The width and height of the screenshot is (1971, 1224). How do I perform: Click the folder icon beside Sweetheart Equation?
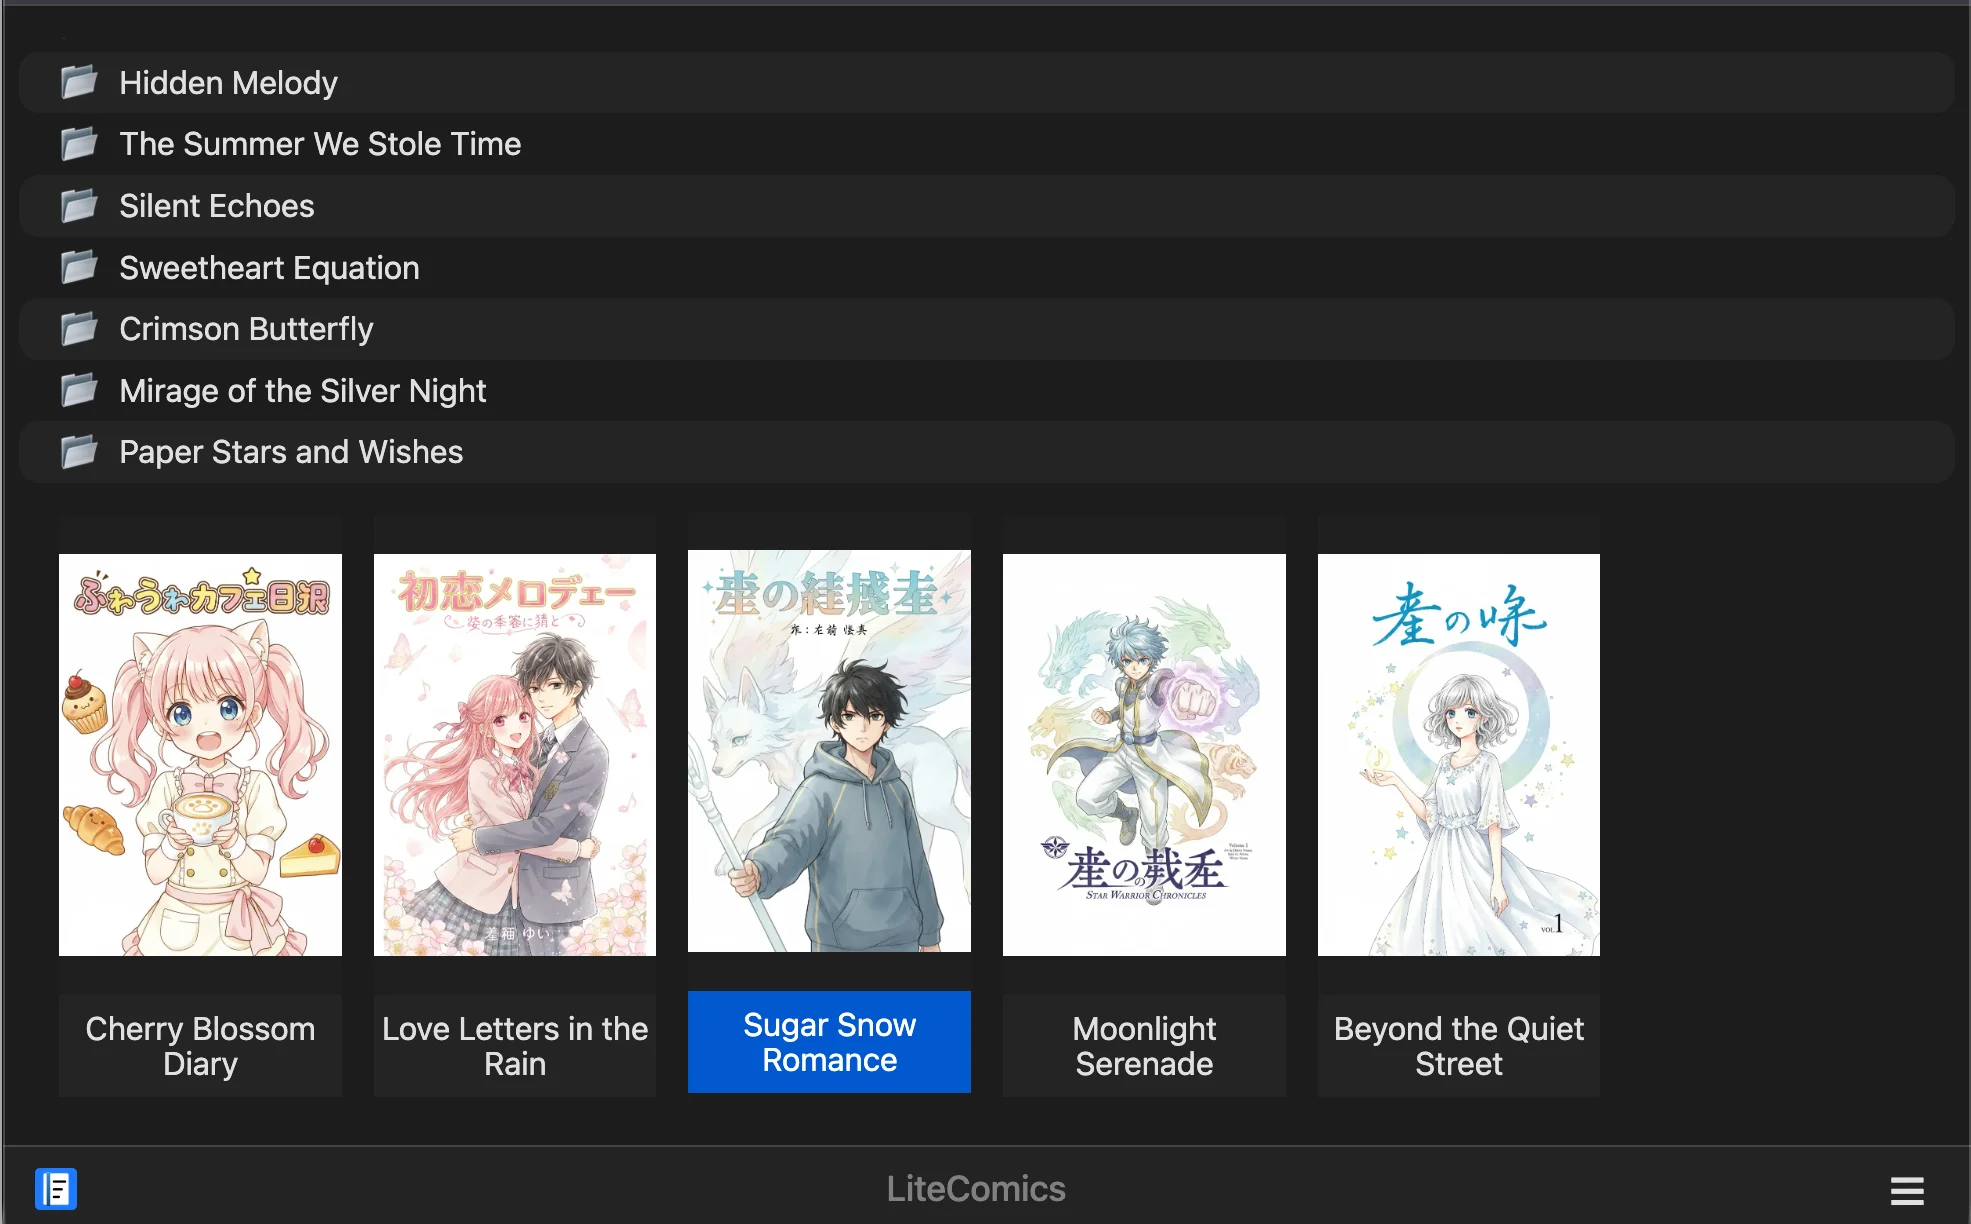coord(78,268)
